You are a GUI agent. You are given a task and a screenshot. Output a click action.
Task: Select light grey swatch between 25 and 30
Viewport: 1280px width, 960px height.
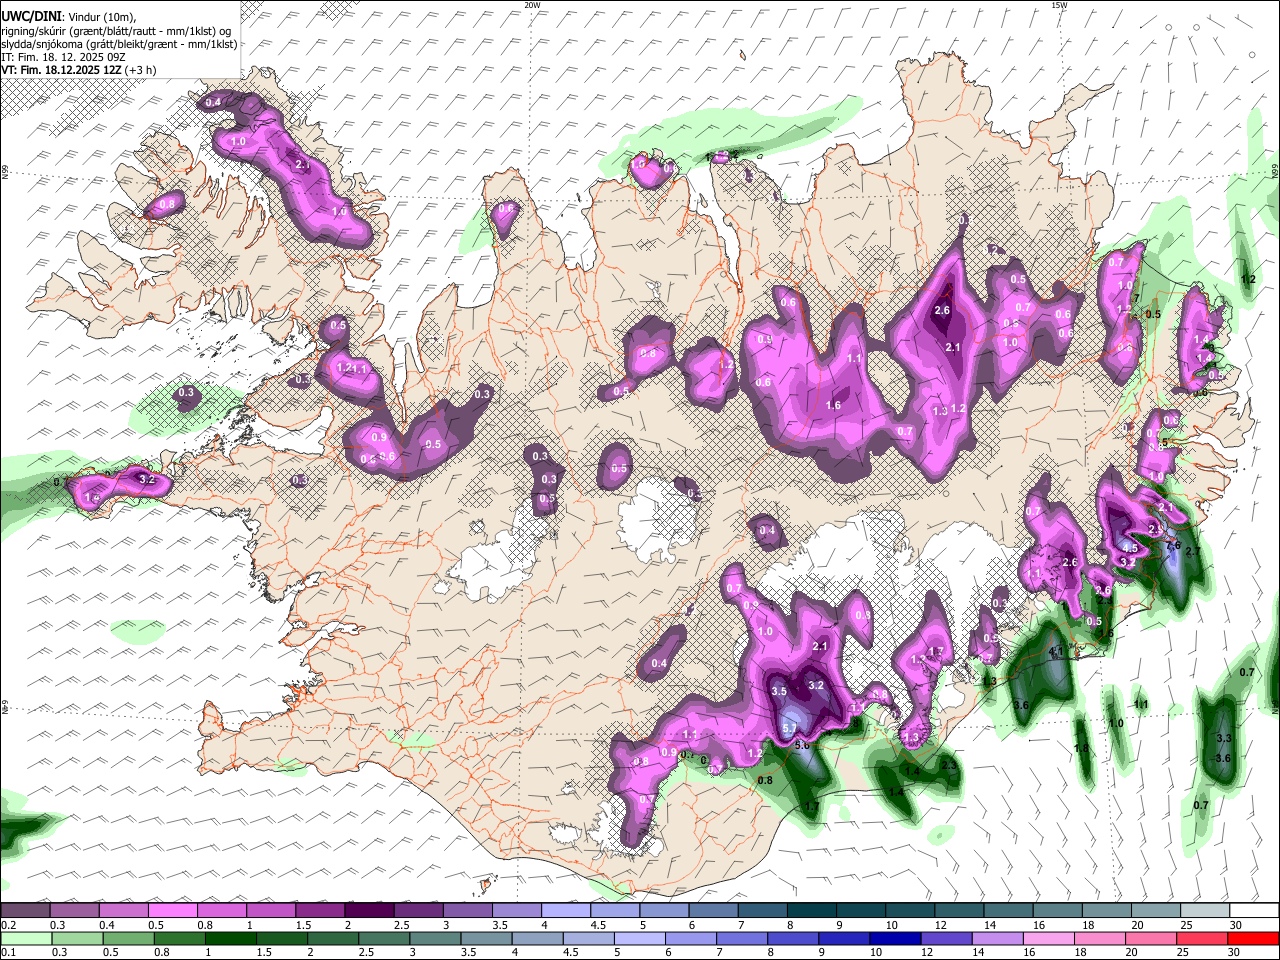coord(1203,911)
